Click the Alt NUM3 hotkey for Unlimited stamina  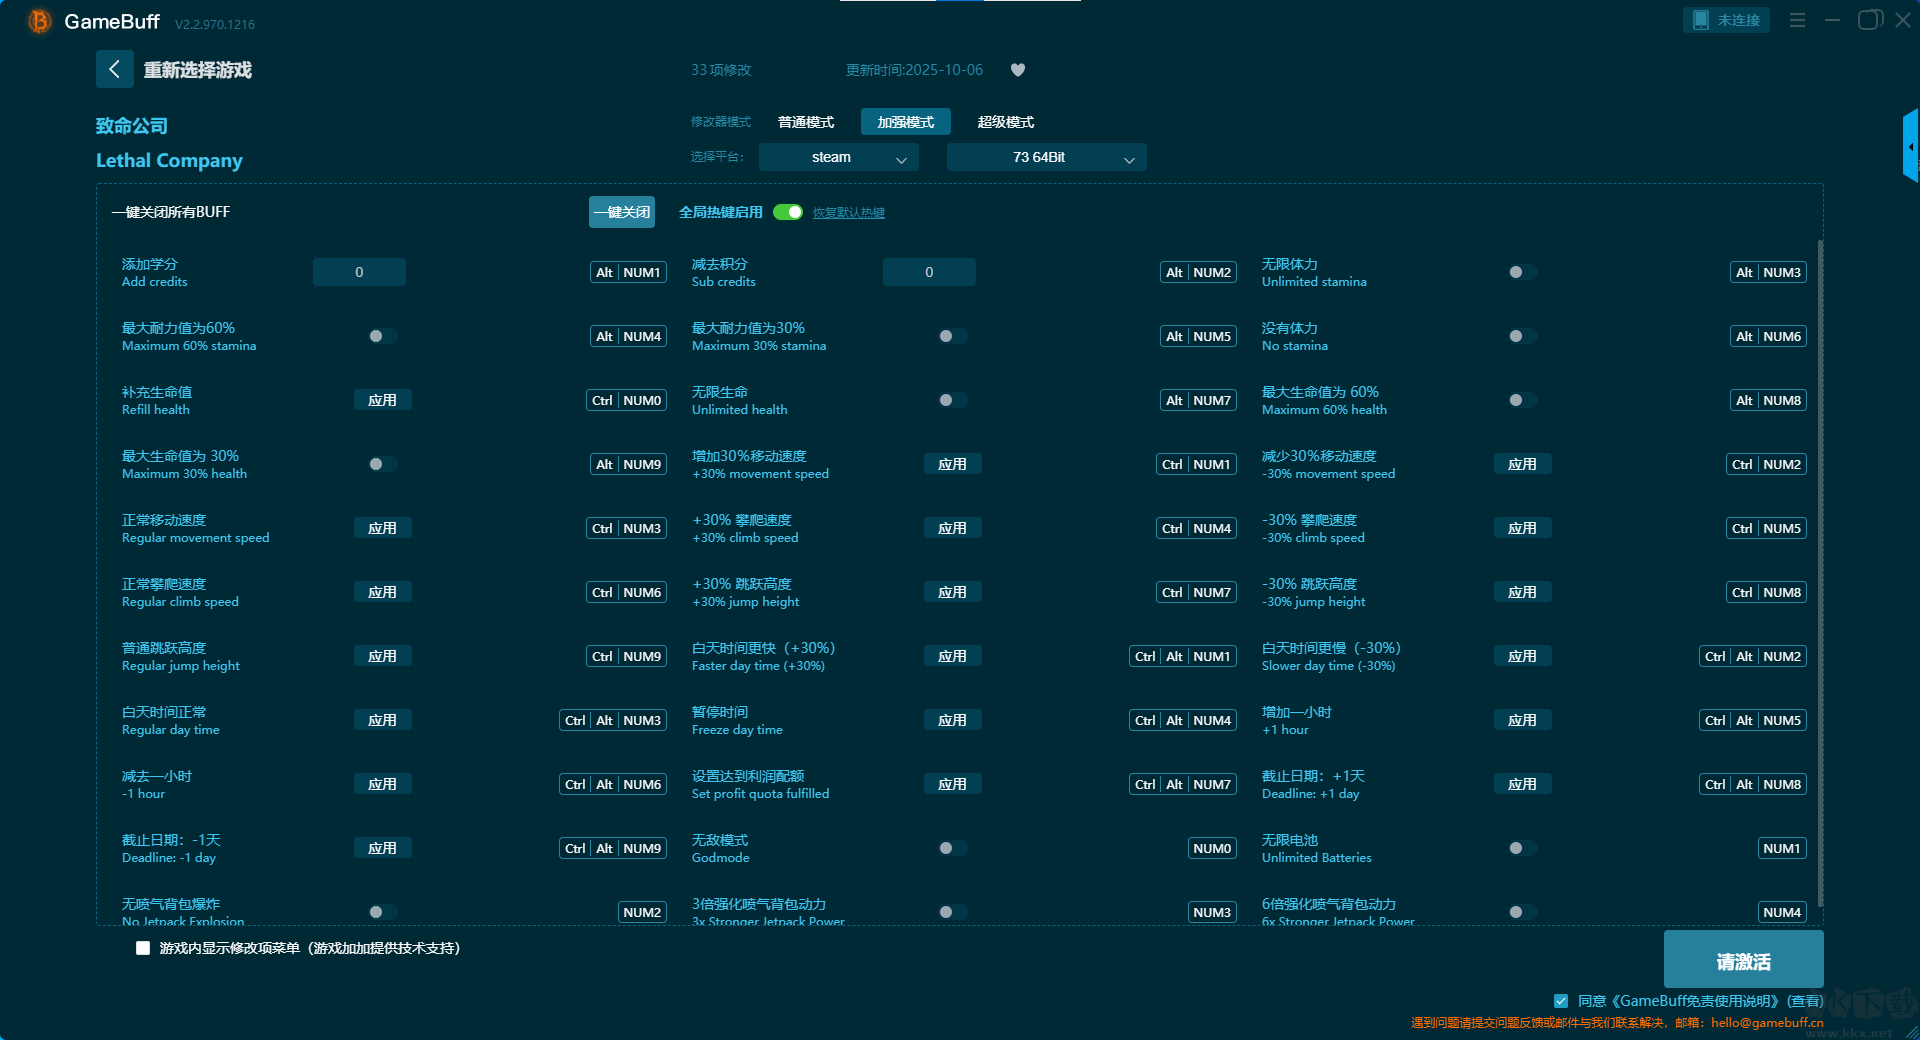1768,272
